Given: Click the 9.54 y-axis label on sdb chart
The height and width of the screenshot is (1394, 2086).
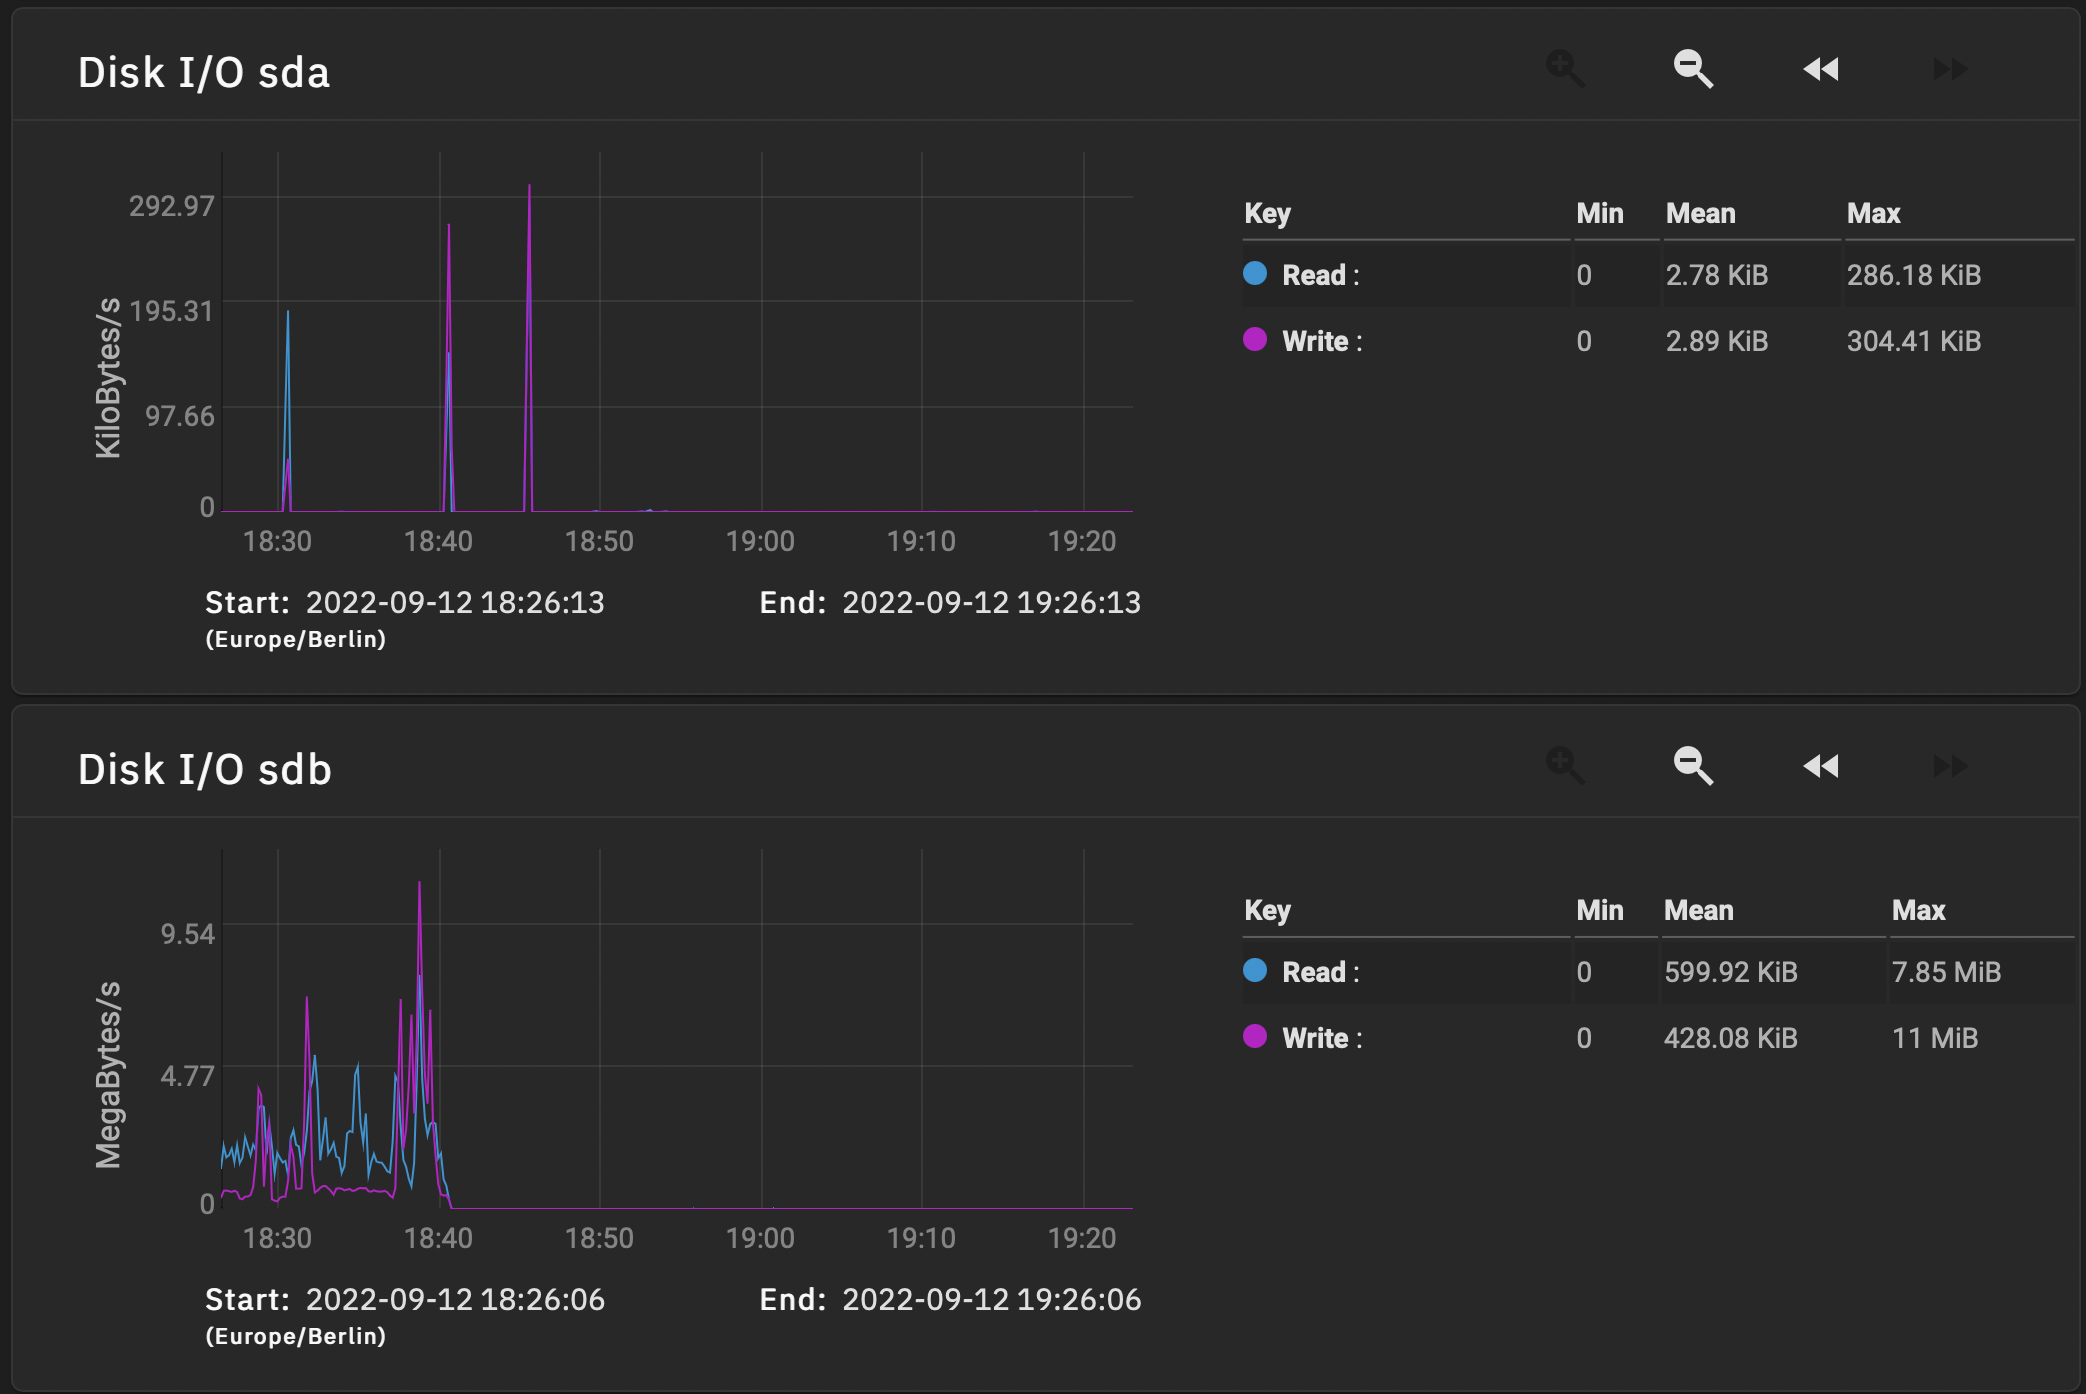Looking at the screenshot, I should [x=188, y=934].
